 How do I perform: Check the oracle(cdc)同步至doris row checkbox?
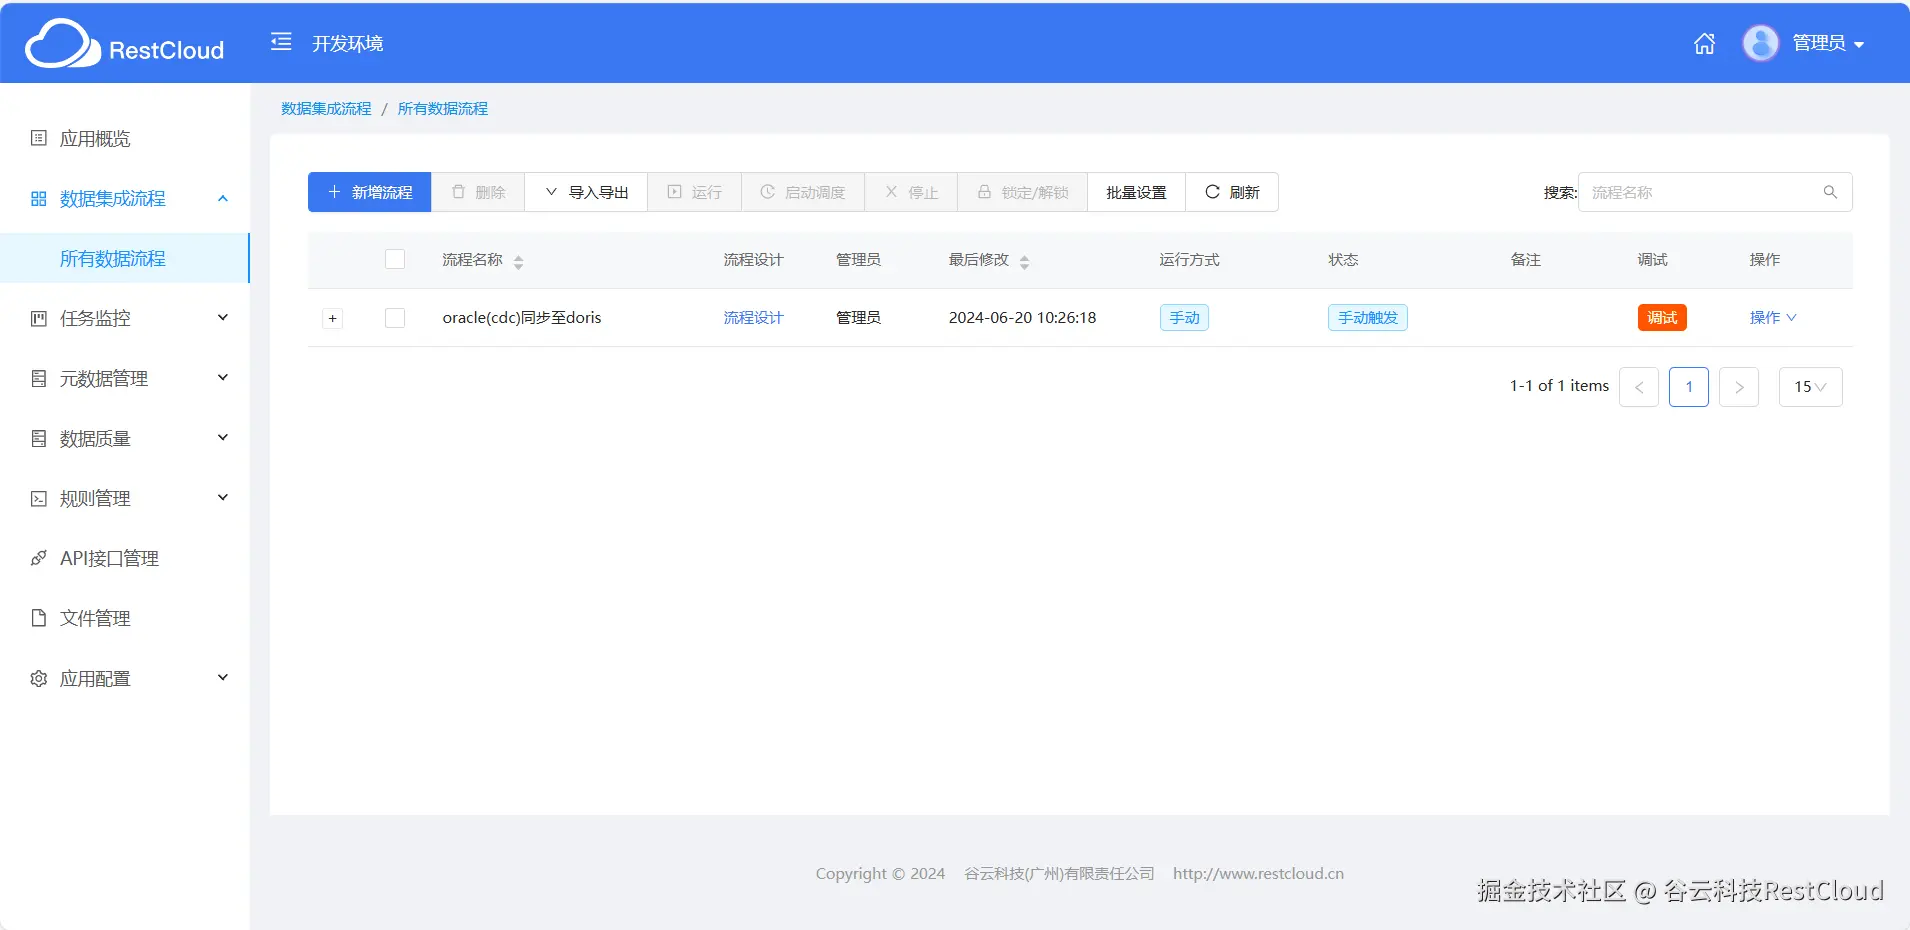(x=395, y=317)
